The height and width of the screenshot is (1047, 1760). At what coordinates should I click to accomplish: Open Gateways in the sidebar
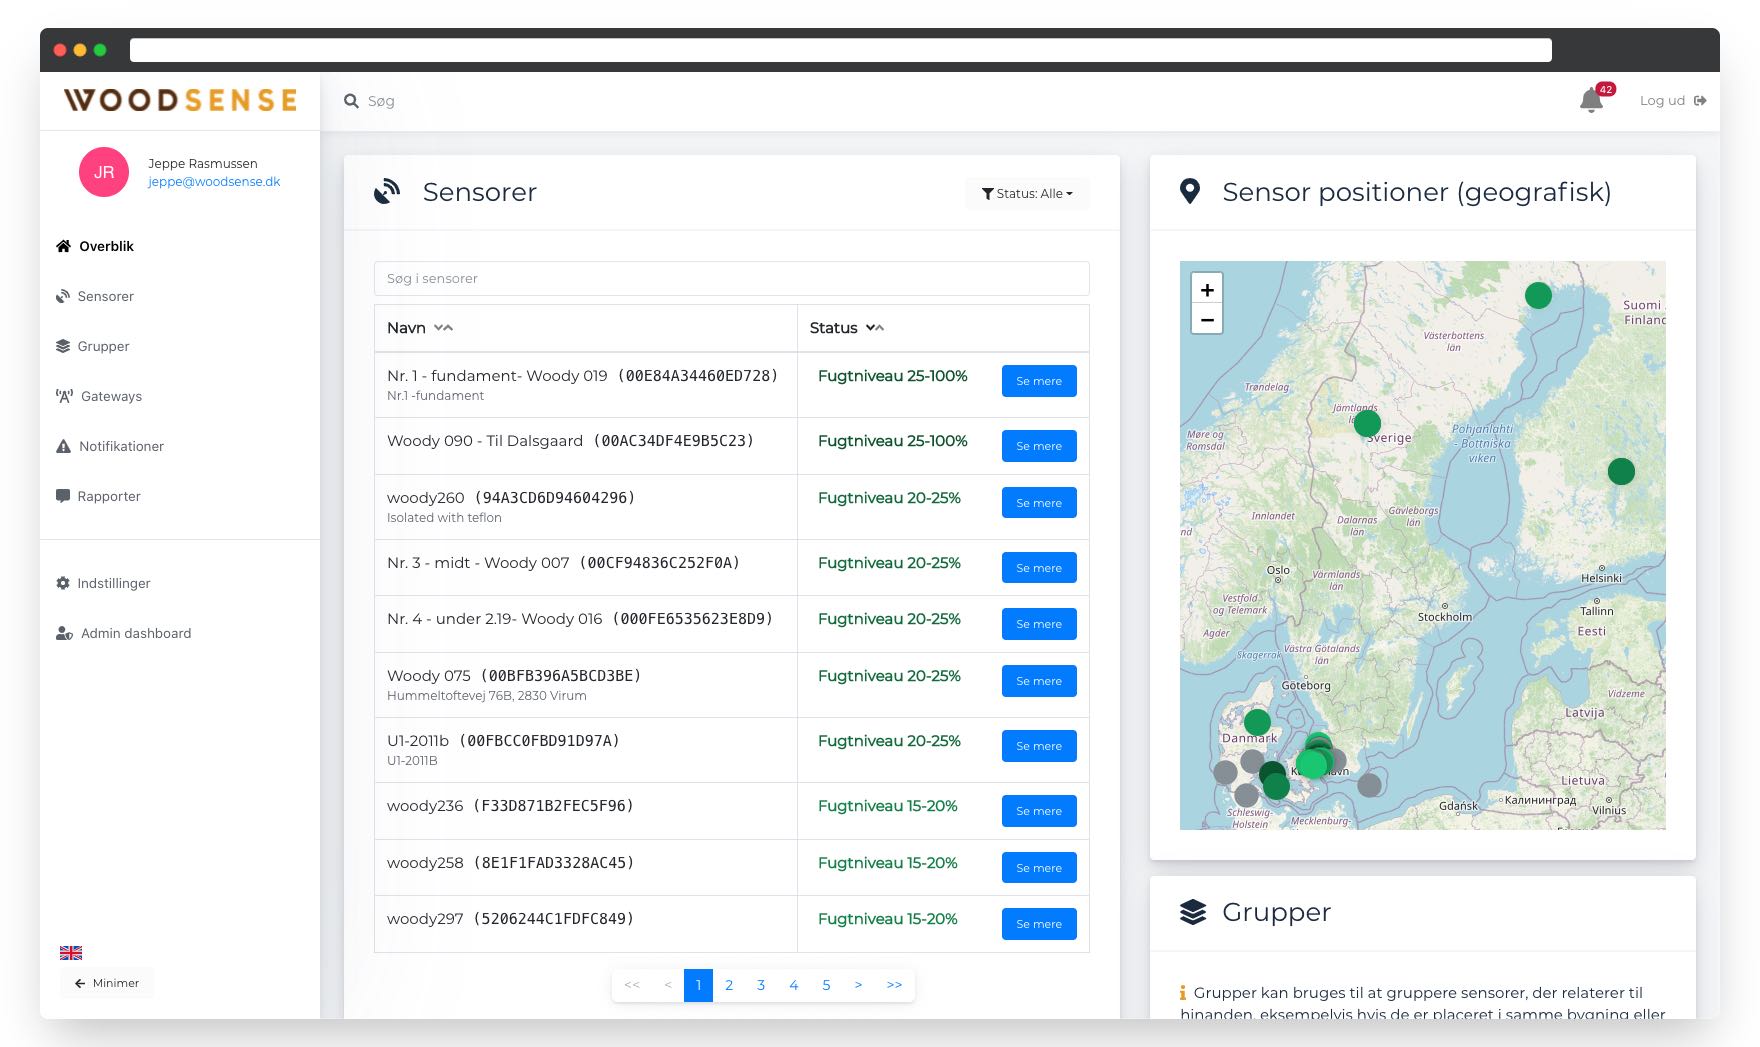click(x=111, y=397)
